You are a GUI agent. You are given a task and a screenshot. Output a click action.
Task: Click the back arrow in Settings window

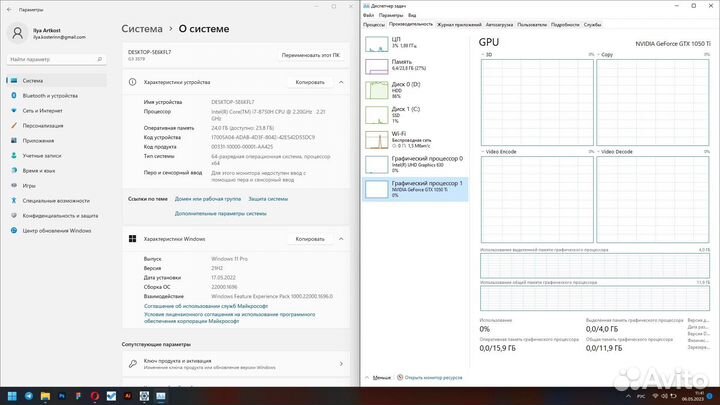click(9, 9)
